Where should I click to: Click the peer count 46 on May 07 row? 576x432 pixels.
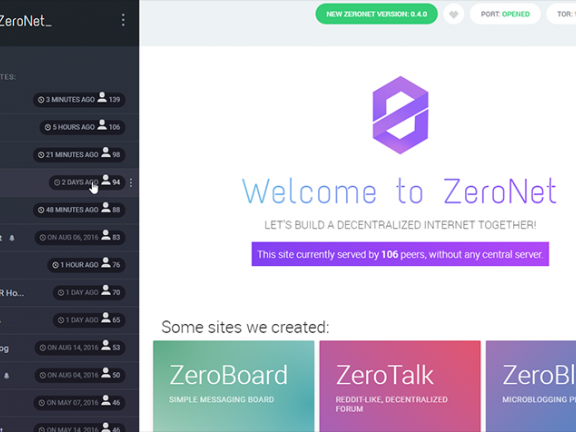[x=116, y=403]
